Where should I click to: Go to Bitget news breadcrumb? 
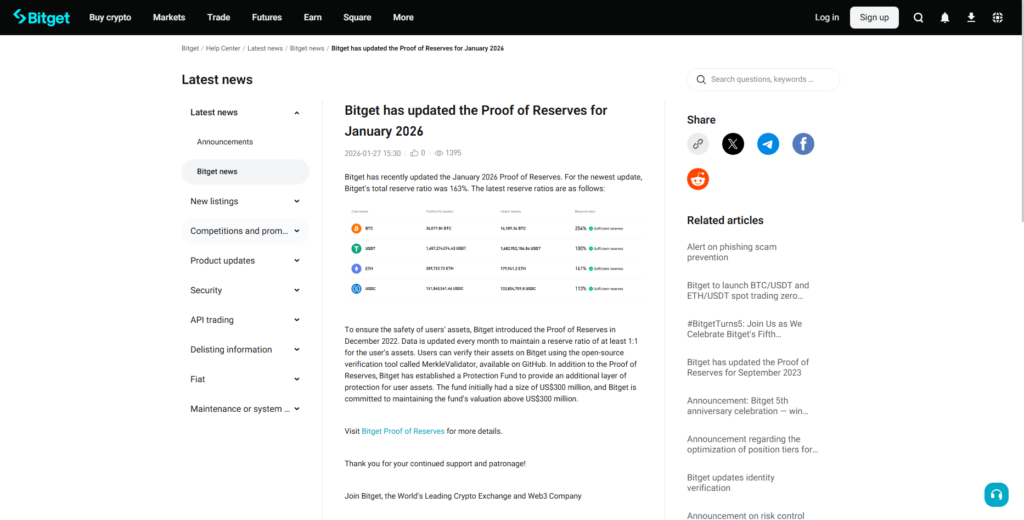pyautogui.click(x=307, y=48)
